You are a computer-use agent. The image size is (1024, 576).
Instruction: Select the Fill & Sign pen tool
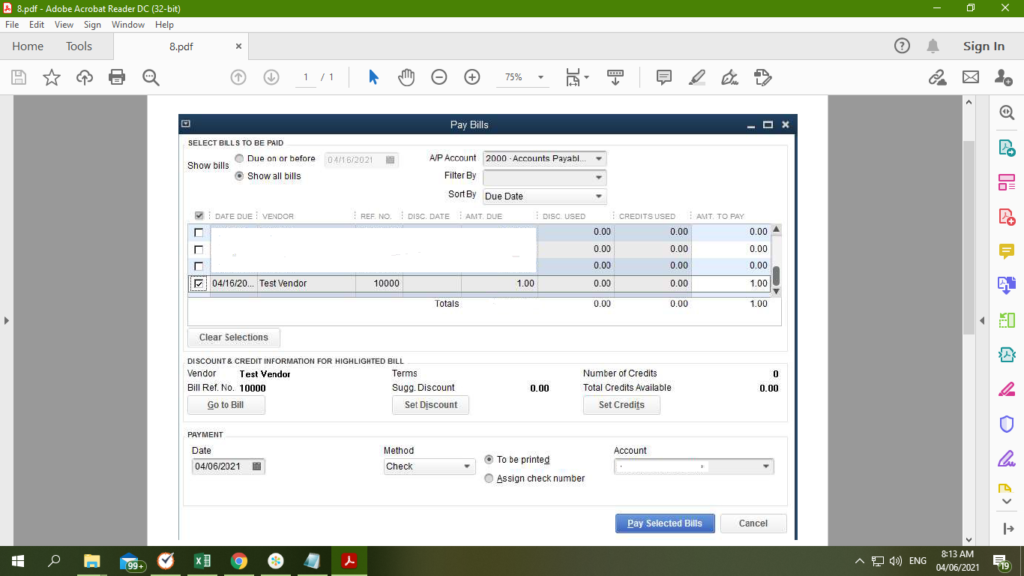tap(729, 77)
